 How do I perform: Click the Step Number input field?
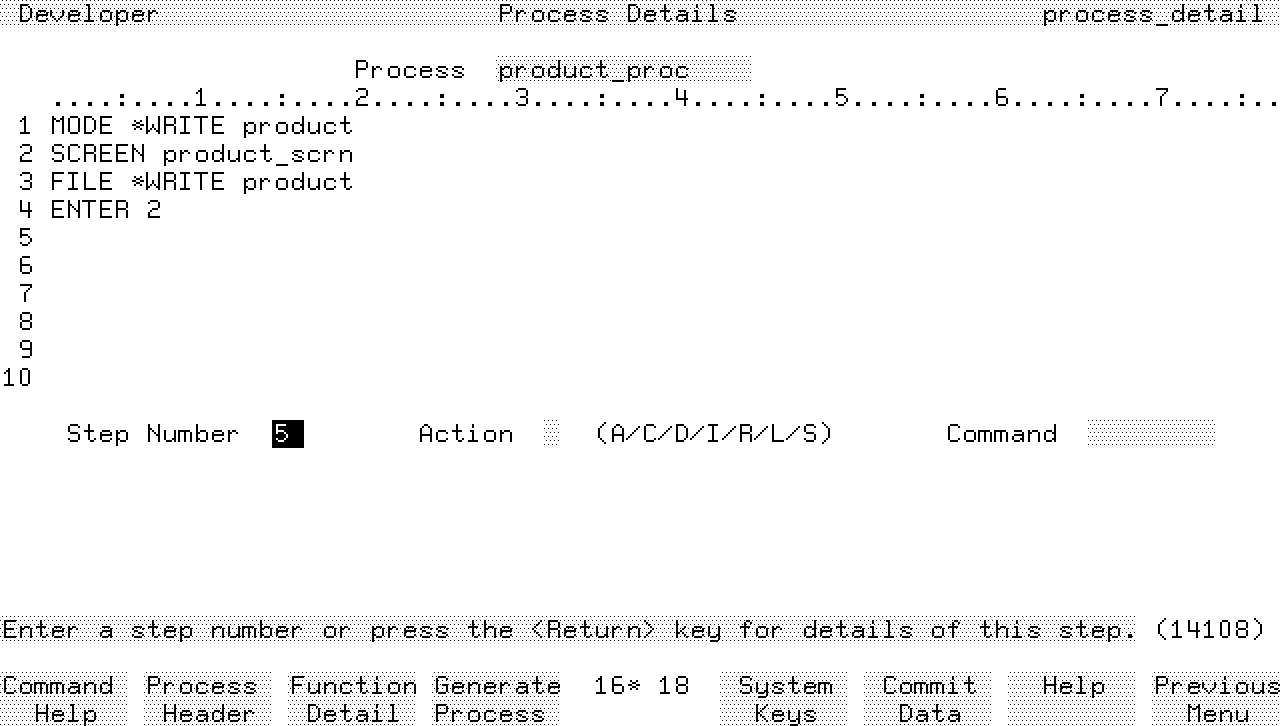287,434
